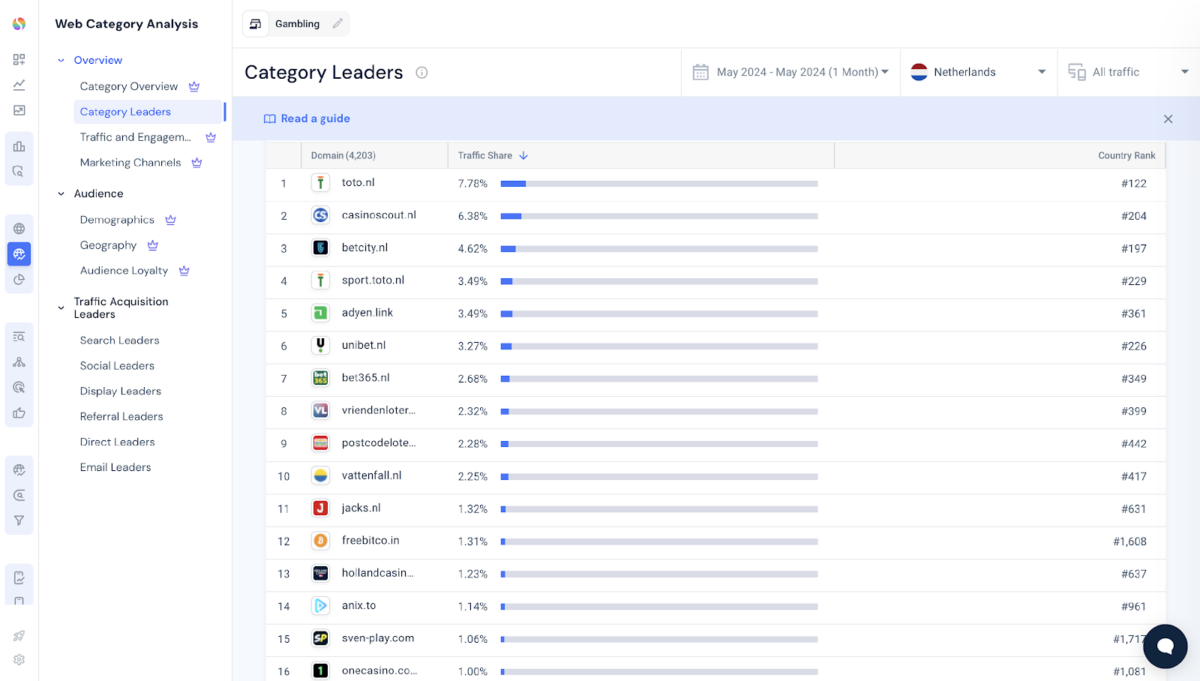Click the unibet.nl favicon

(x=320, y=345)
